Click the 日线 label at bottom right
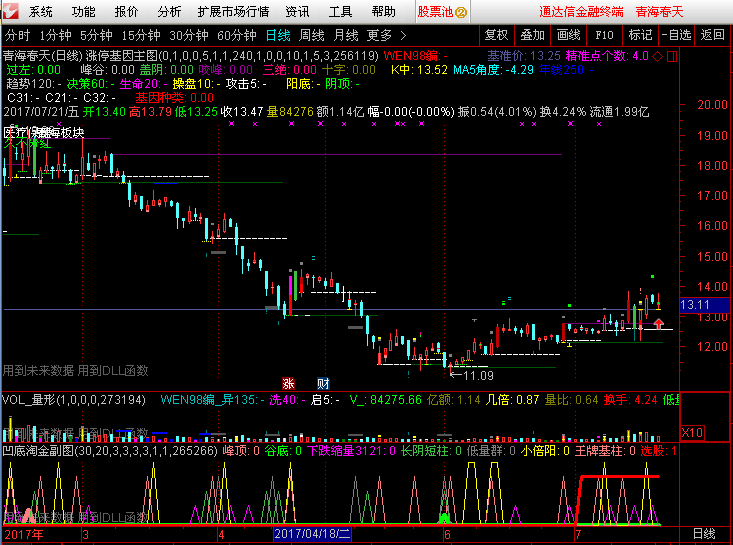Viewport: 733px width, 545px height. click(x=704, y=534)
